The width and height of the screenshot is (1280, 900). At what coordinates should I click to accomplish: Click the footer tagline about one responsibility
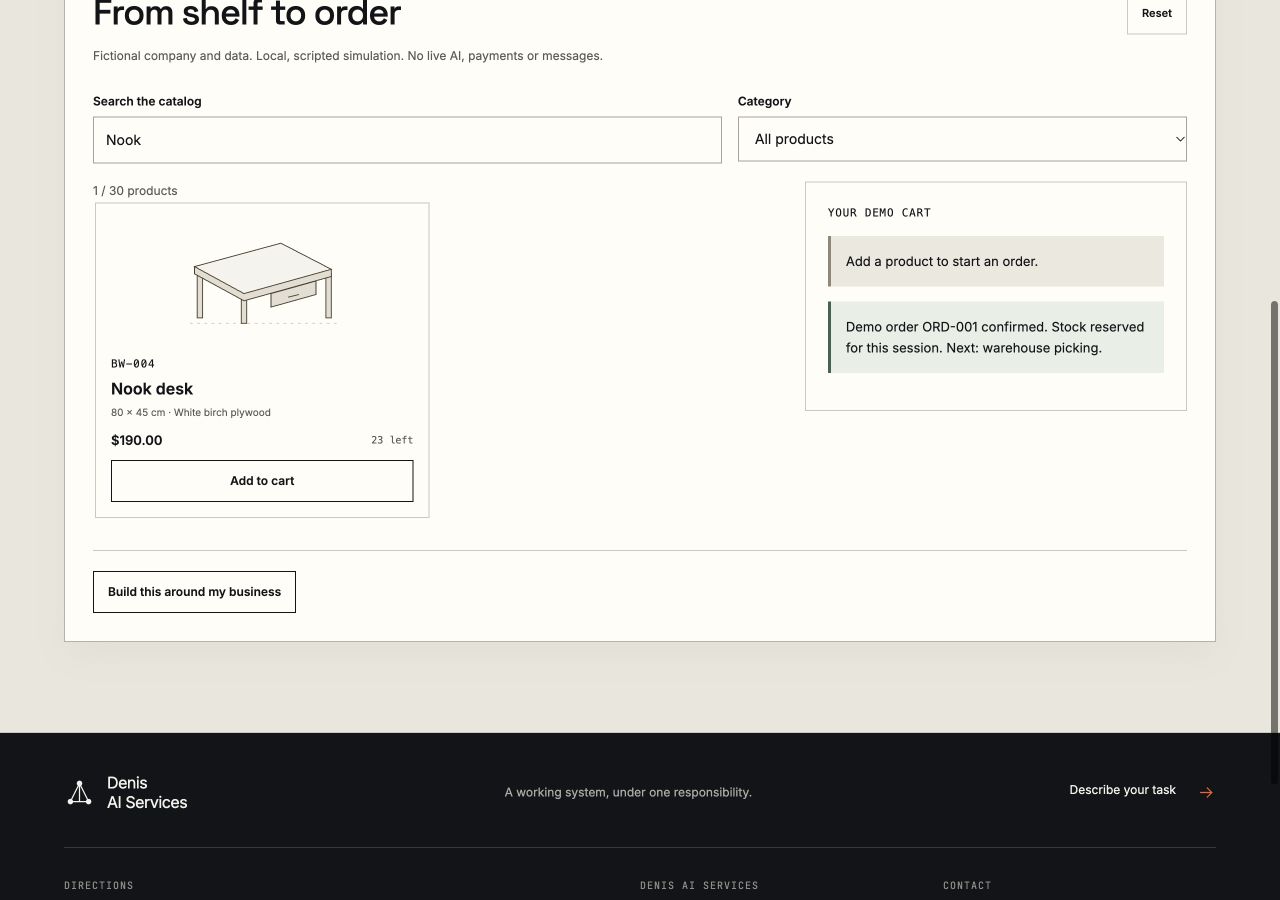click(x=628, y=793)
